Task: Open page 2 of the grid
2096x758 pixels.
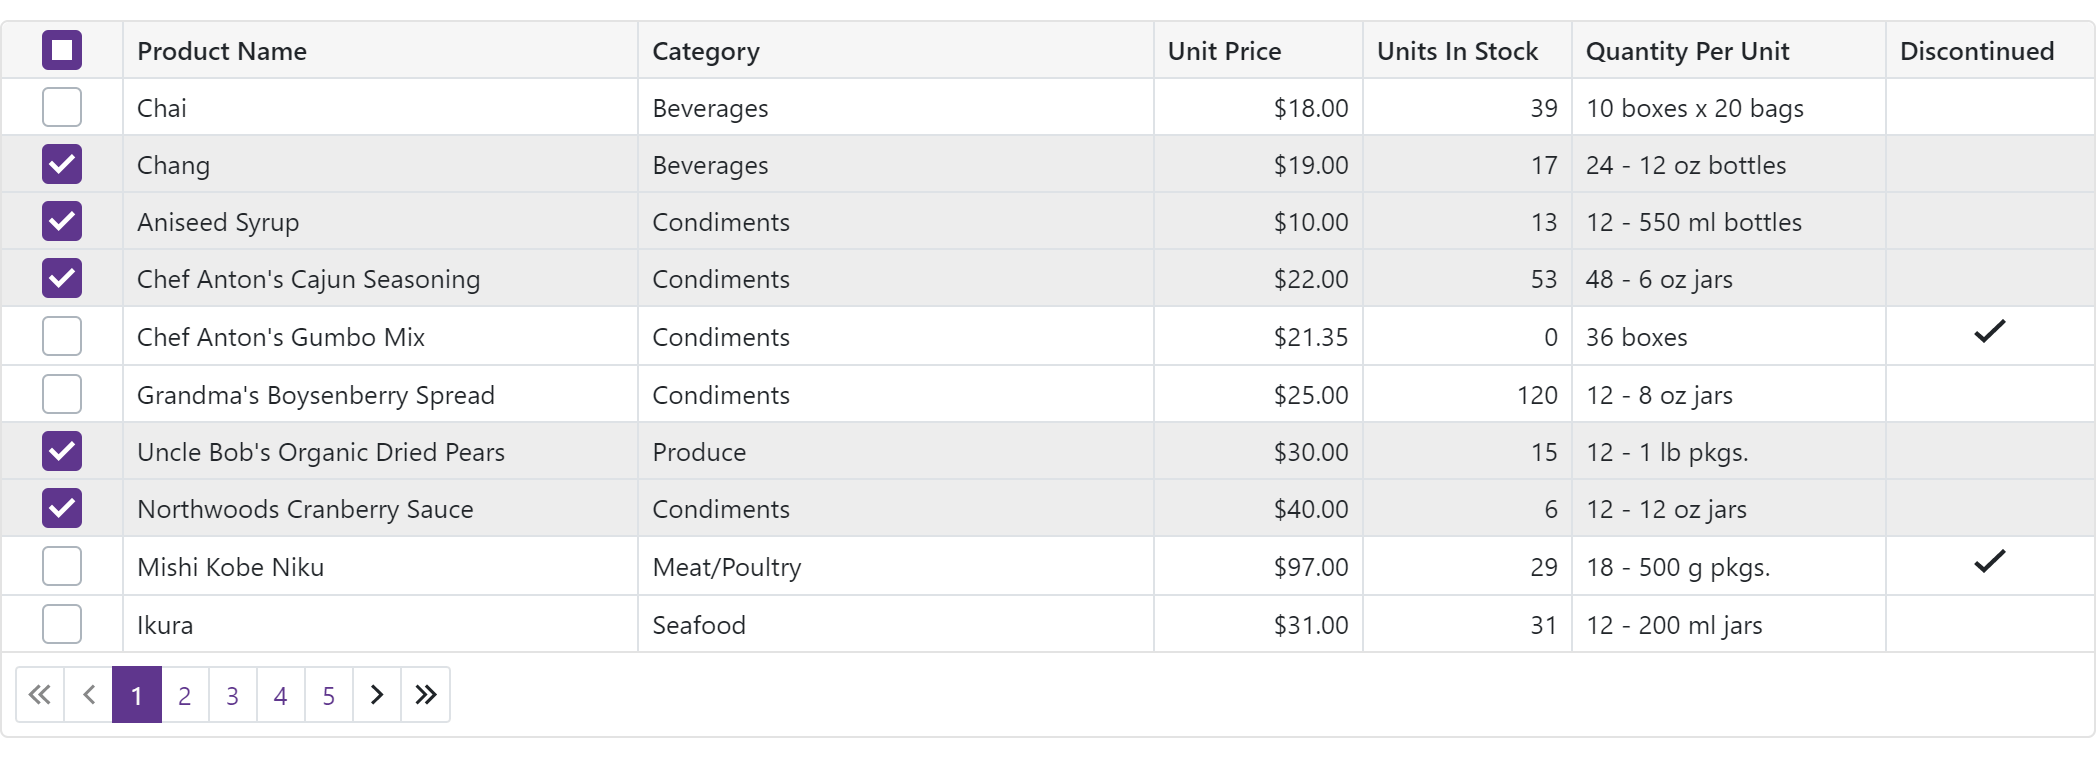Action: click(185, 695)
